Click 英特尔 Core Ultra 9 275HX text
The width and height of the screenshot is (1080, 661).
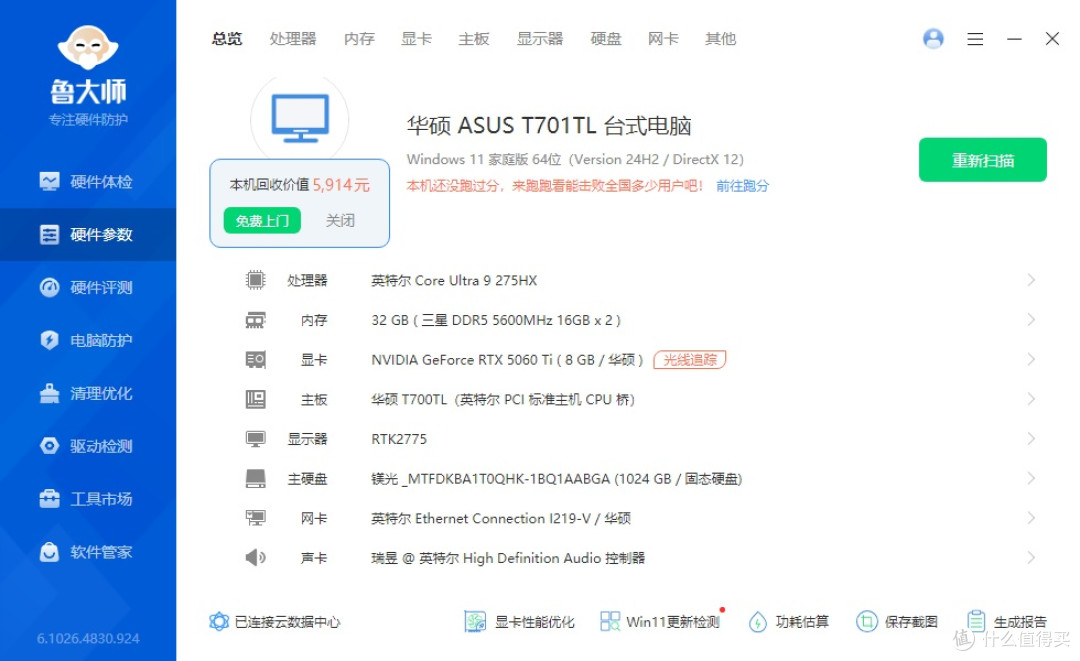(x=454, y=280)
